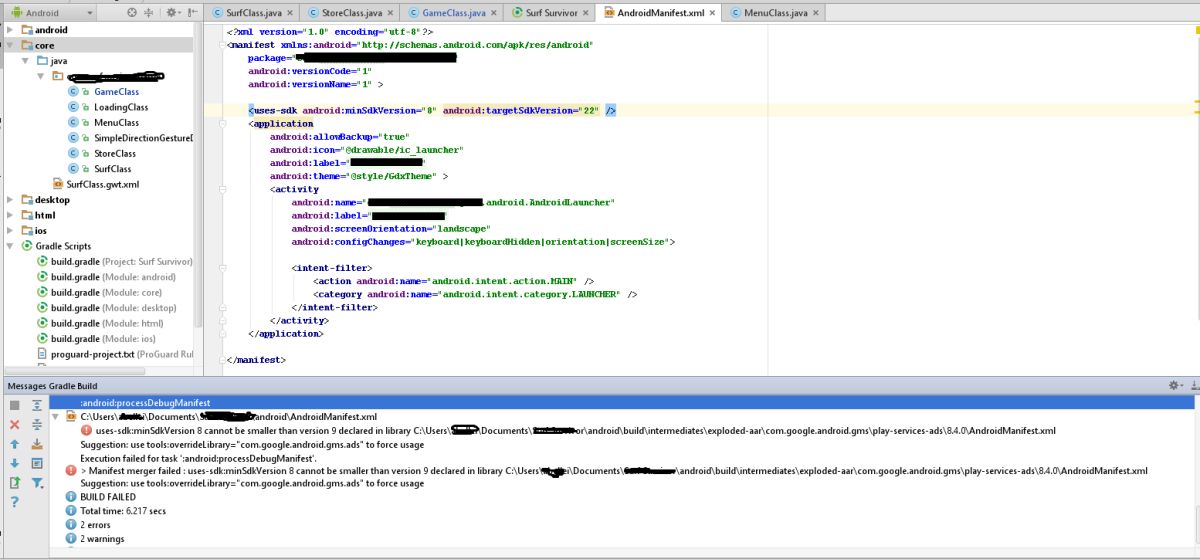
Task: Hide the project panel with hide icon
Action: click(x=190, y=13)
